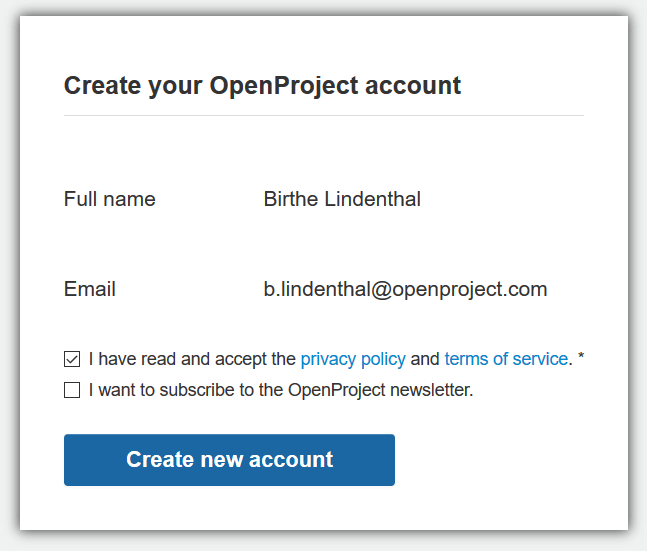Click the b.lindenthal@openproject.com email address
This screenshot has width=647, height=551.
405,290
